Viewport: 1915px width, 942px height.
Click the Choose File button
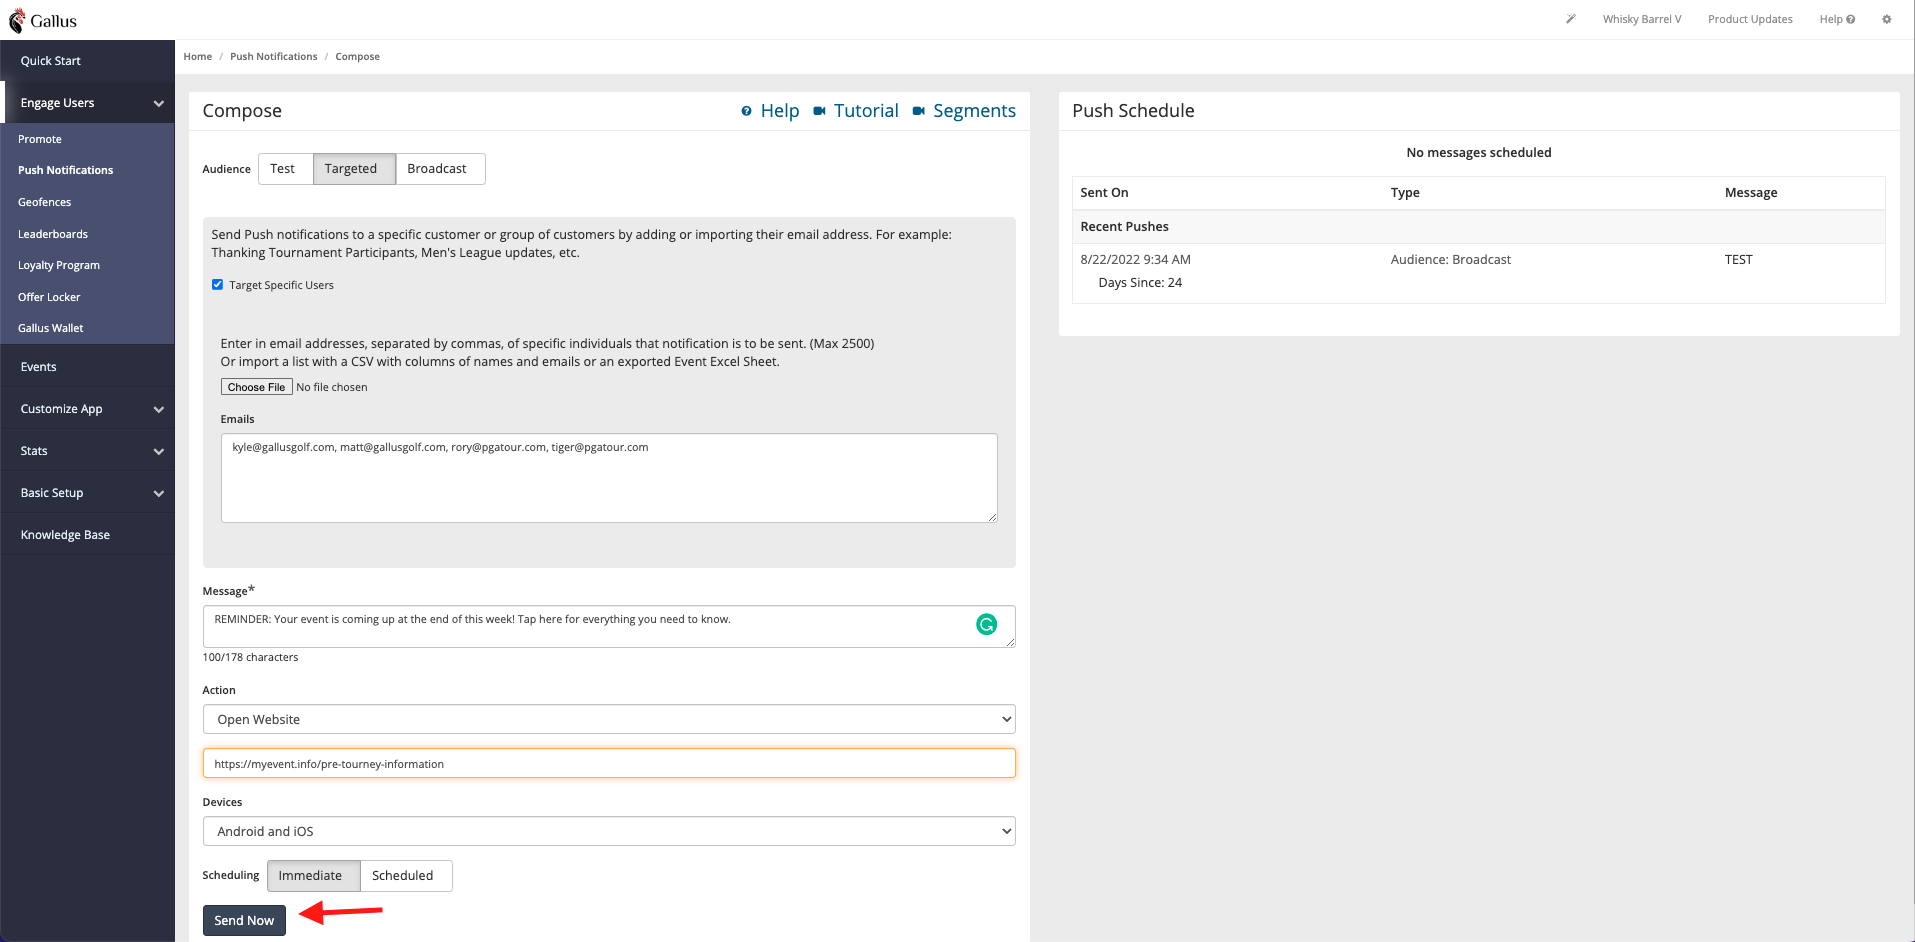point(257,387)
